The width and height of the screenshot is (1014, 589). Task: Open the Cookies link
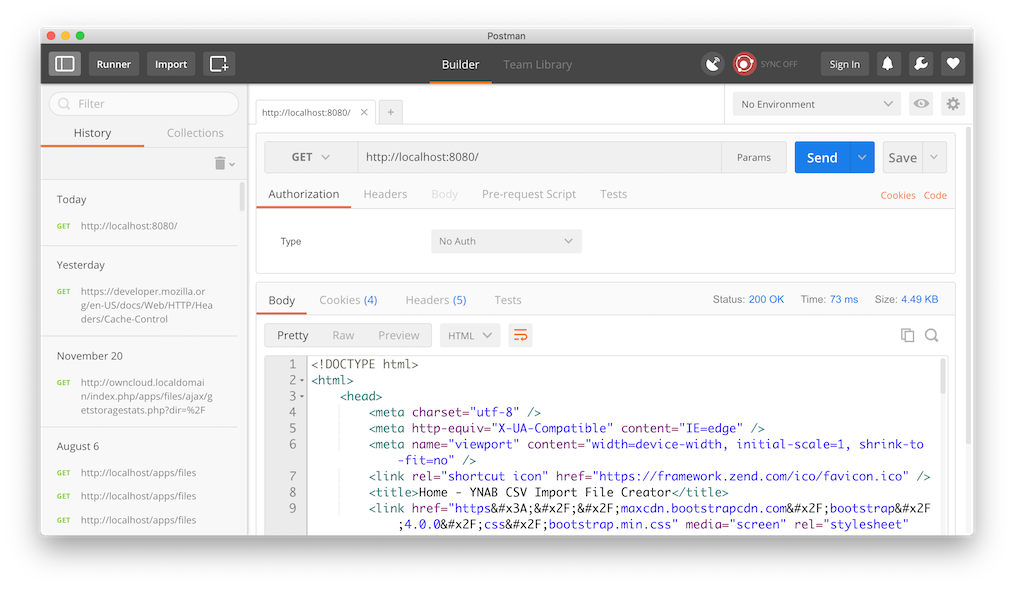tap(898, 195)
